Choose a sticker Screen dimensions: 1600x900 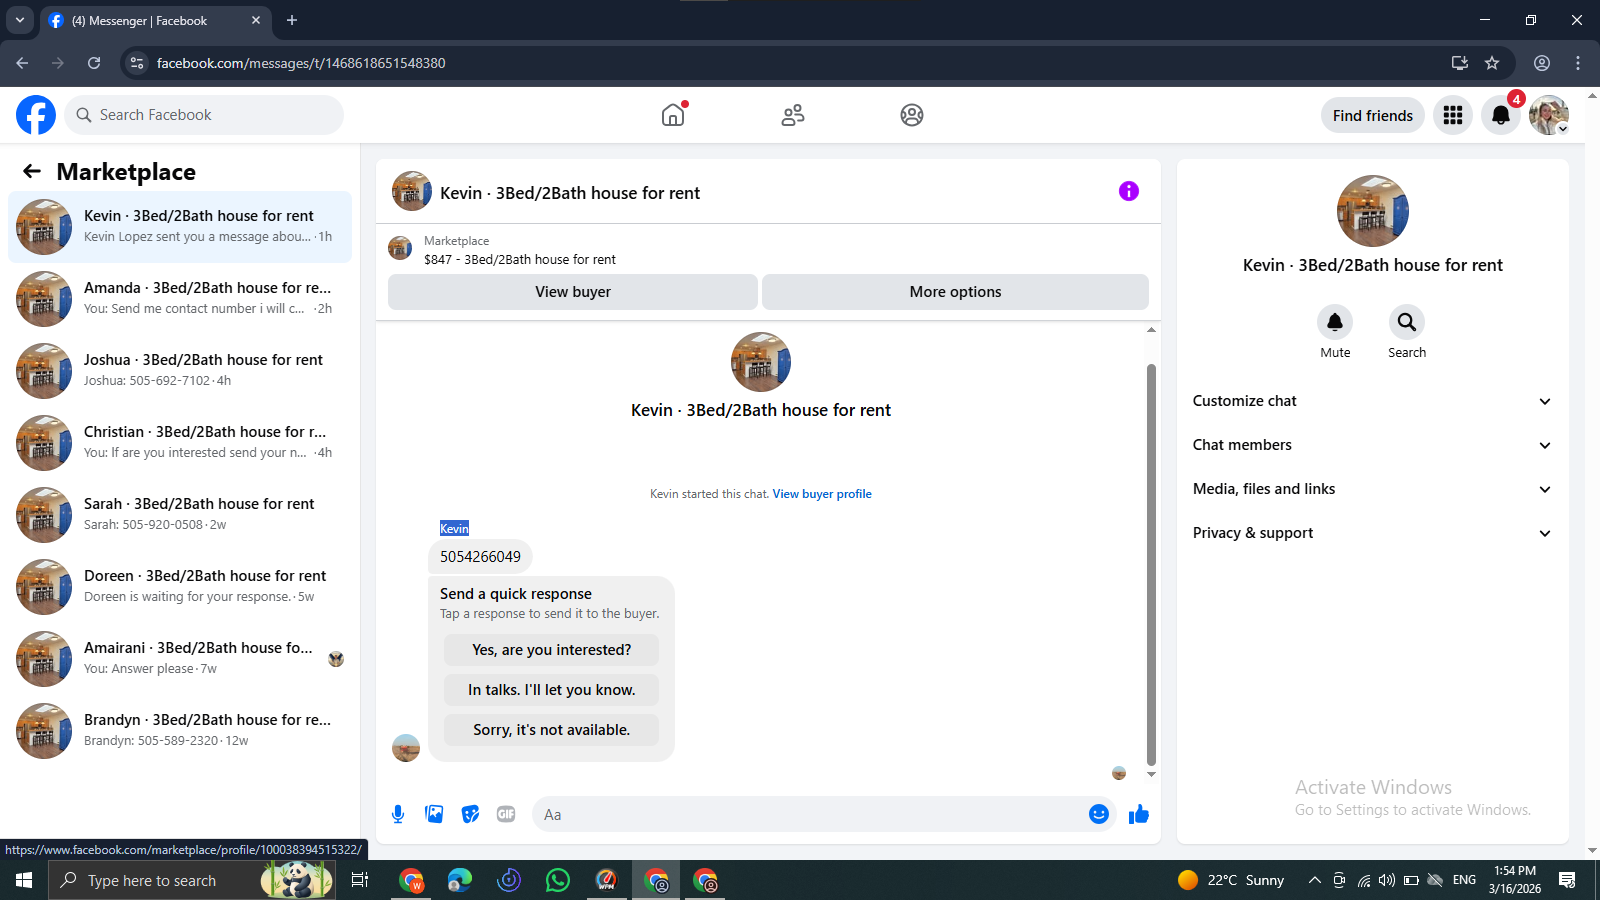point(470,814)
